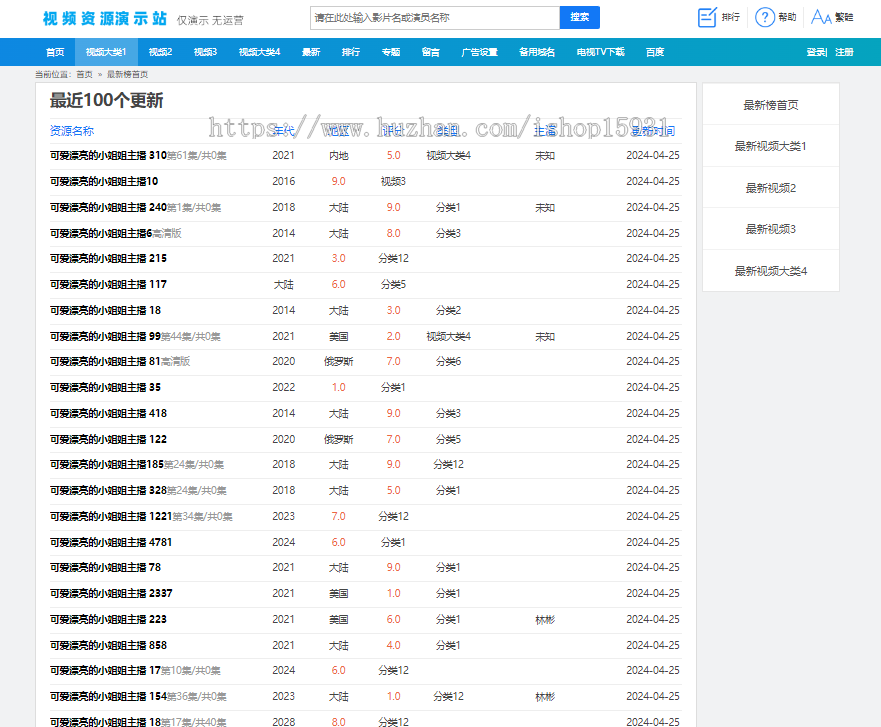Switch to traditional Chinese via 繁體 icon

pos(821,17)
